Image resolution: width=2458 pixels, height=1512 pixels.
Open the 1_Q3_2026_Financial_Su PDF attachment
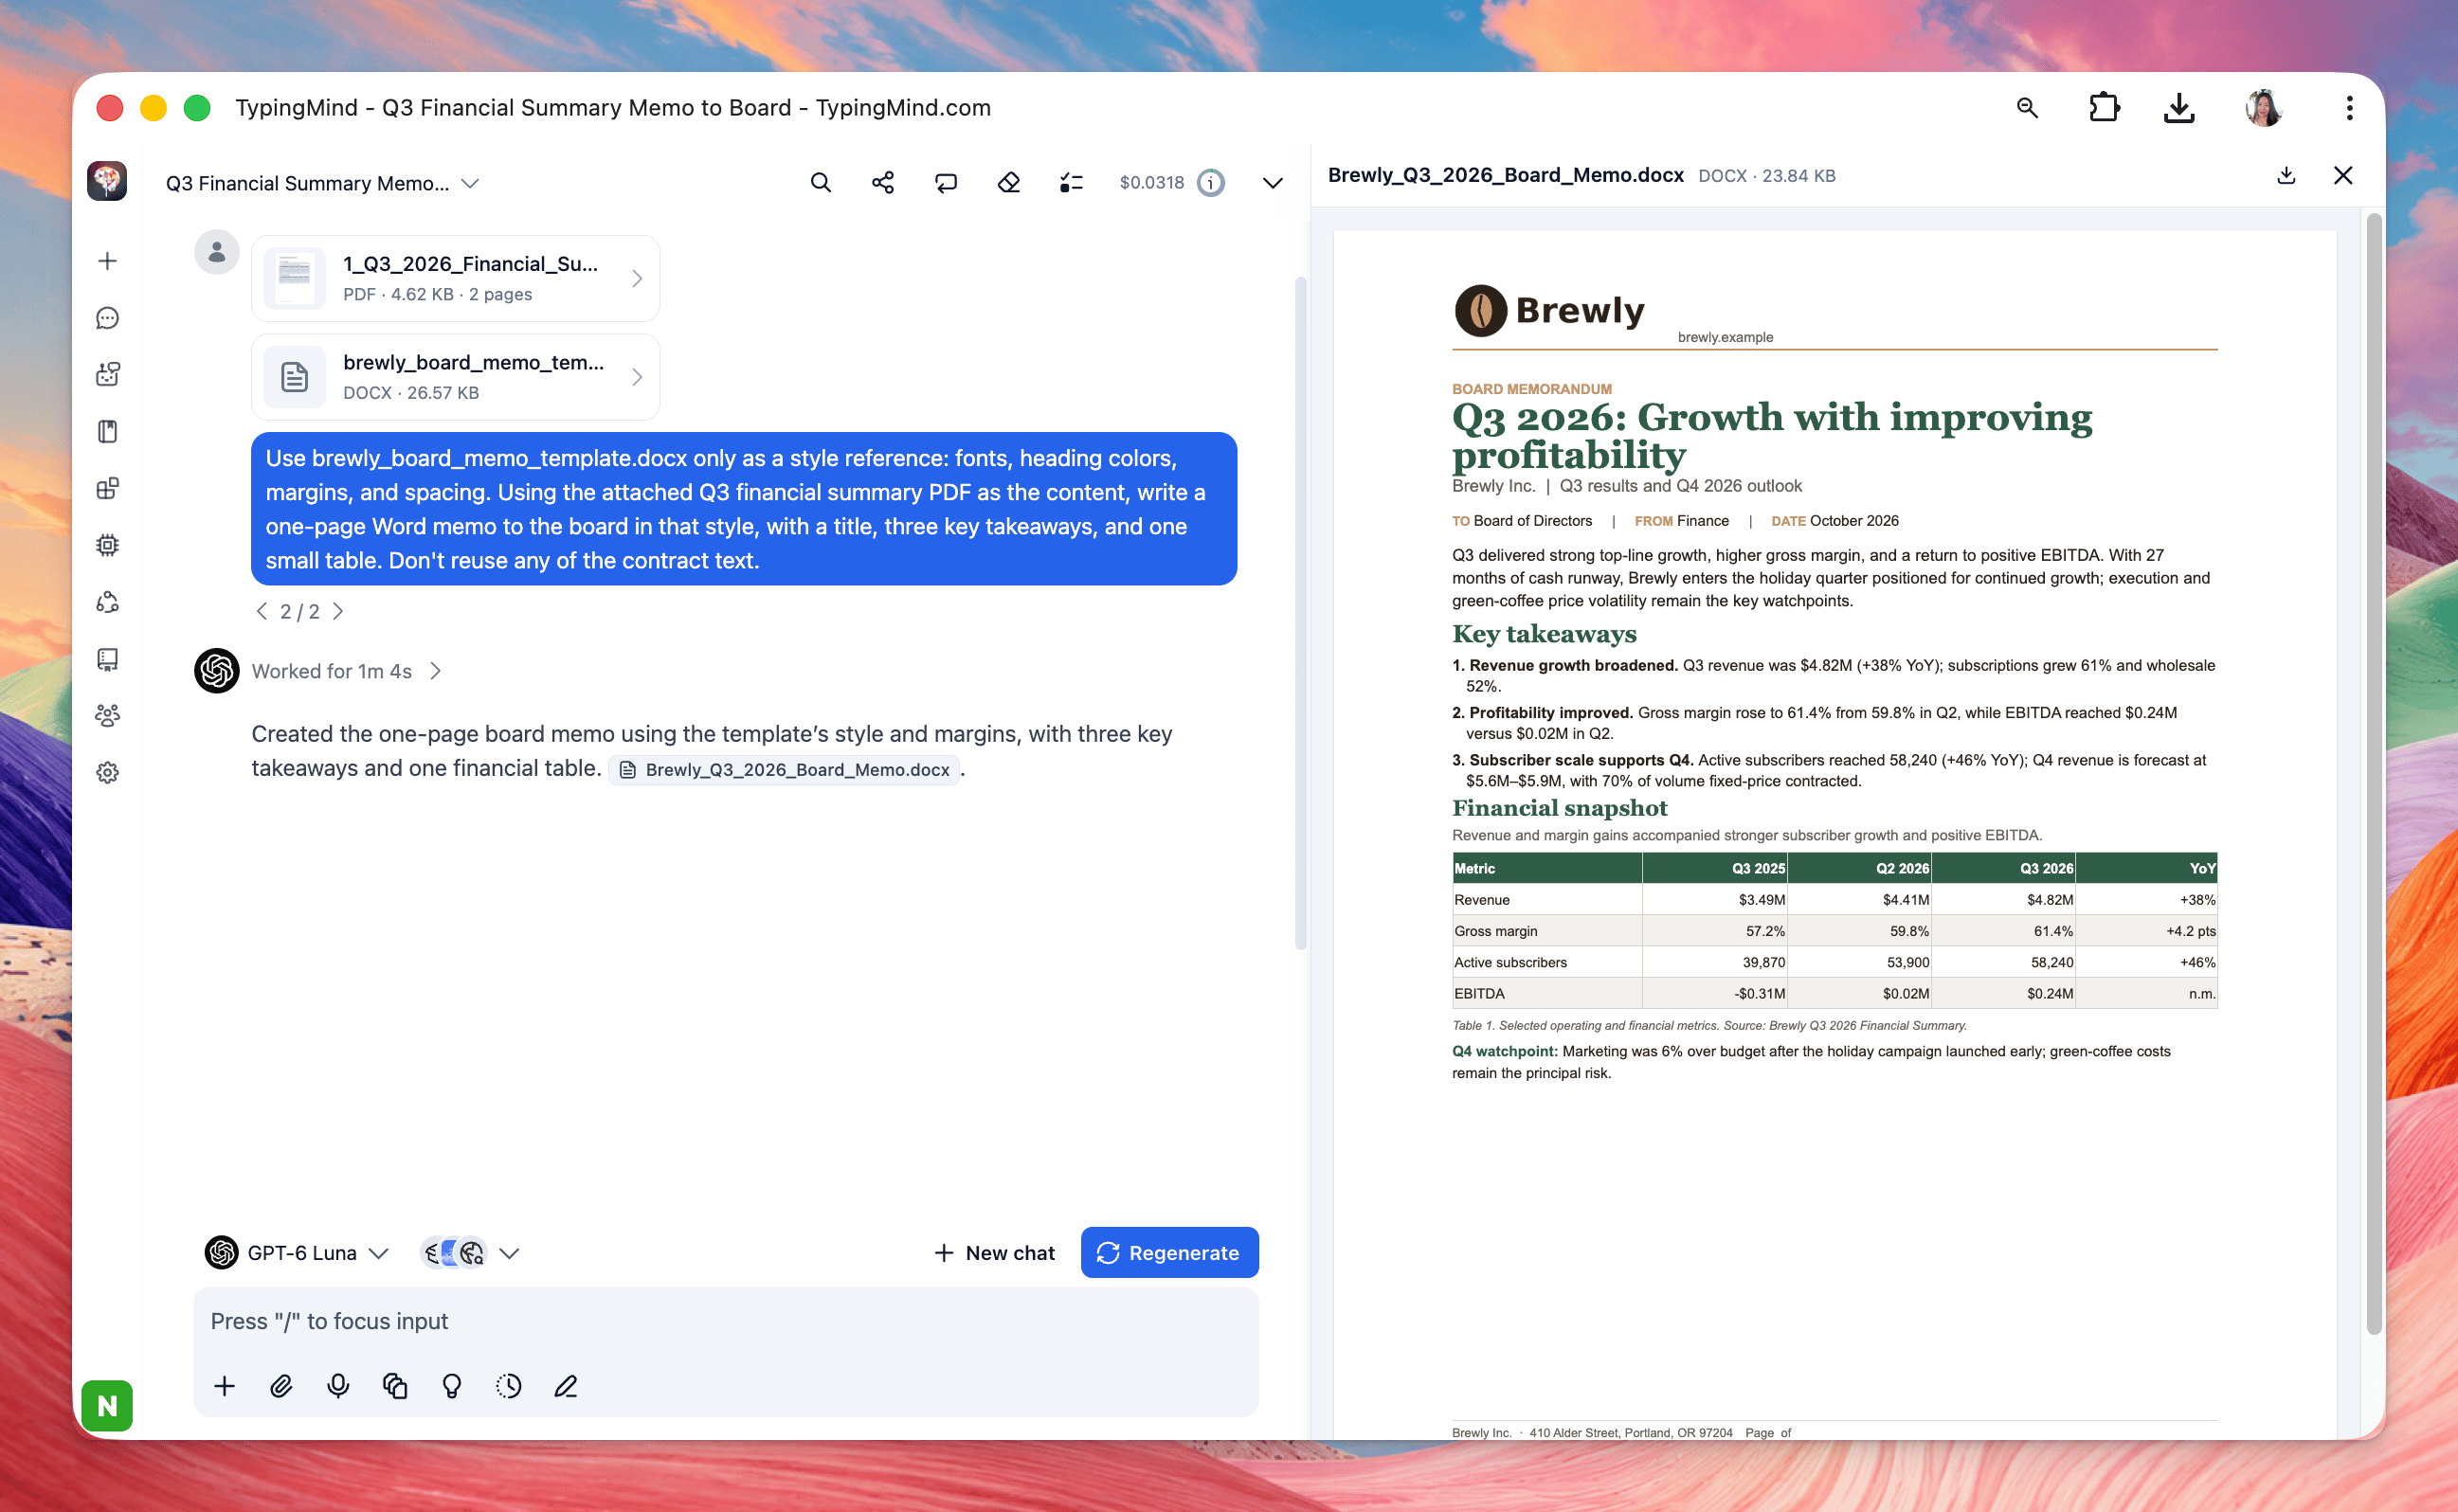click(x=455, y=278)
